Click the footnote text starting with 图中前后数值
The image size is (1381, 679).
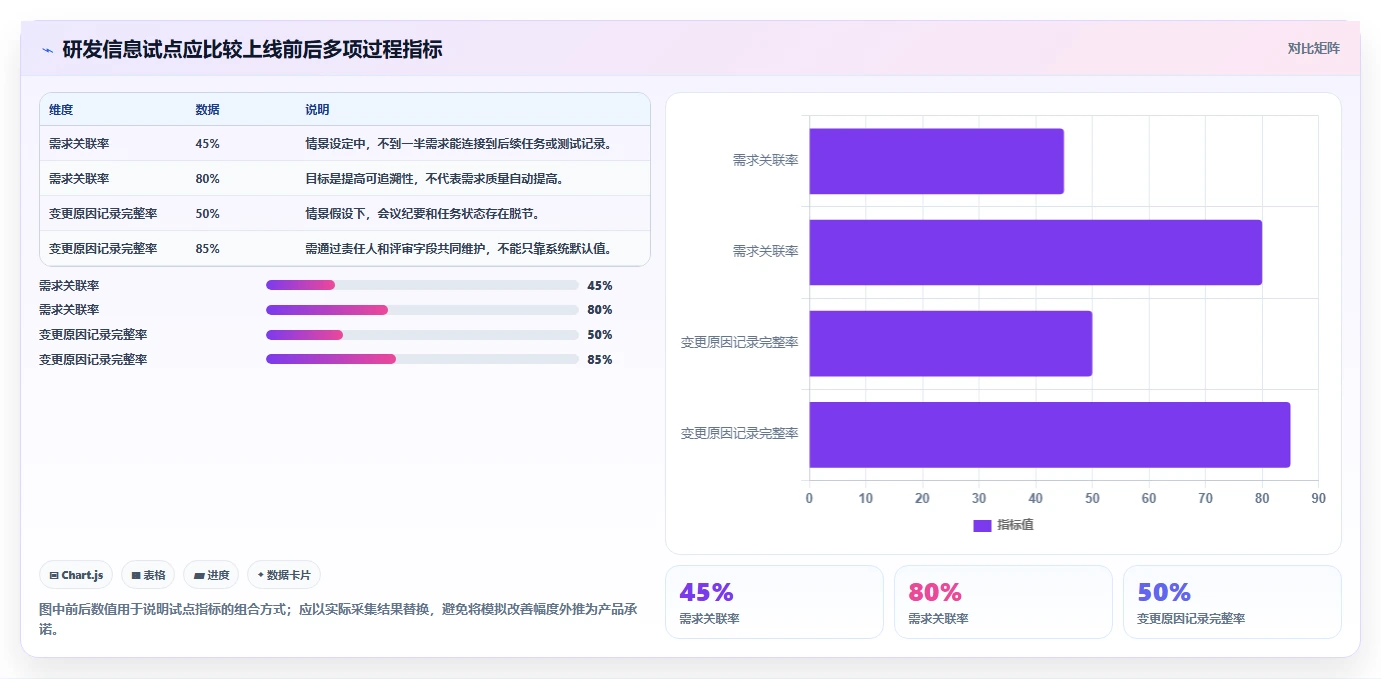coord(338,619)
